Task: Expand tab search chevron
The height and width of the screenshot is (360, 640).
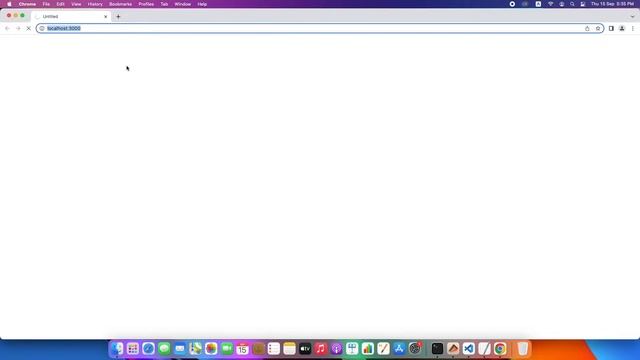Action: pyautogui.click(x=632, y=17)
